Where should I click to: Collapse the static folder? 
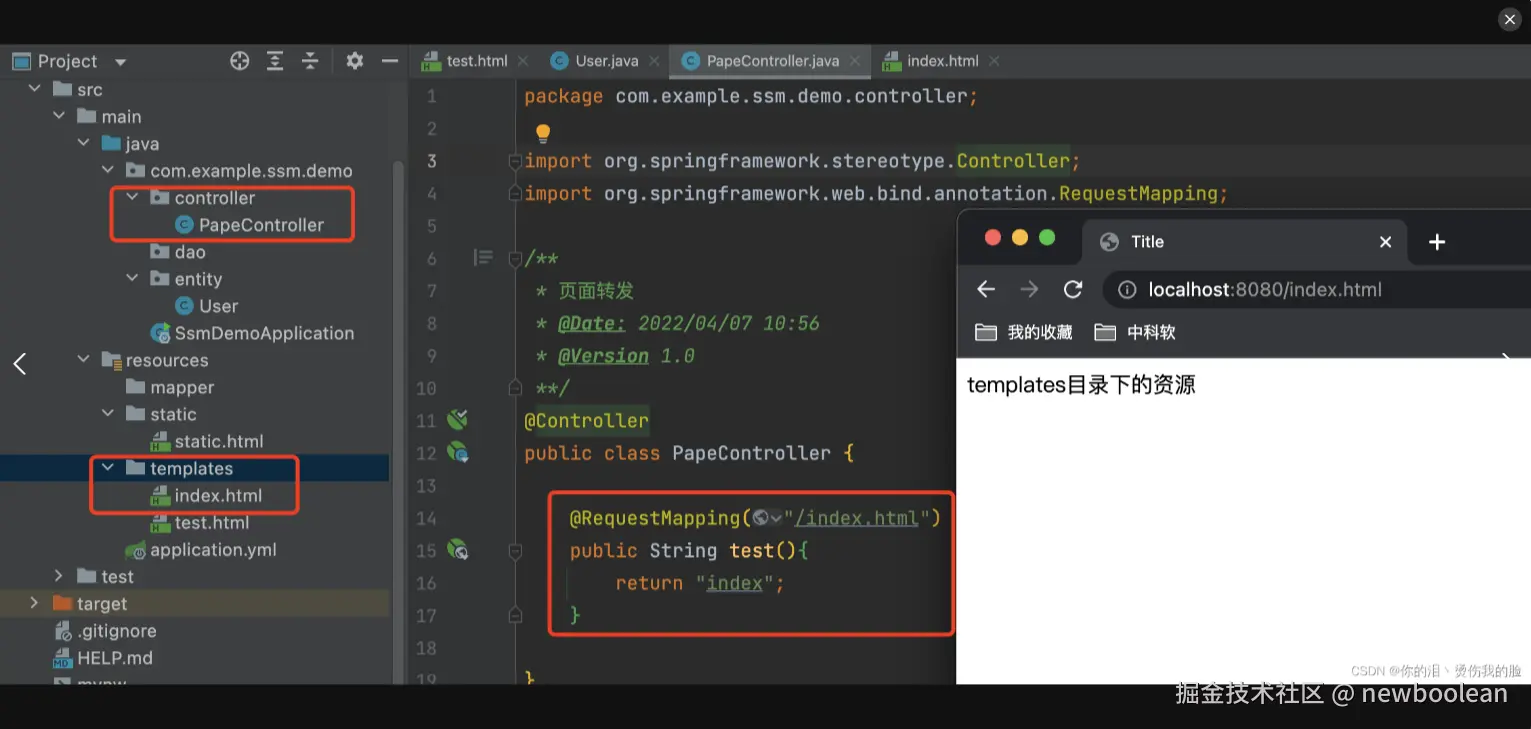point(108,413)
